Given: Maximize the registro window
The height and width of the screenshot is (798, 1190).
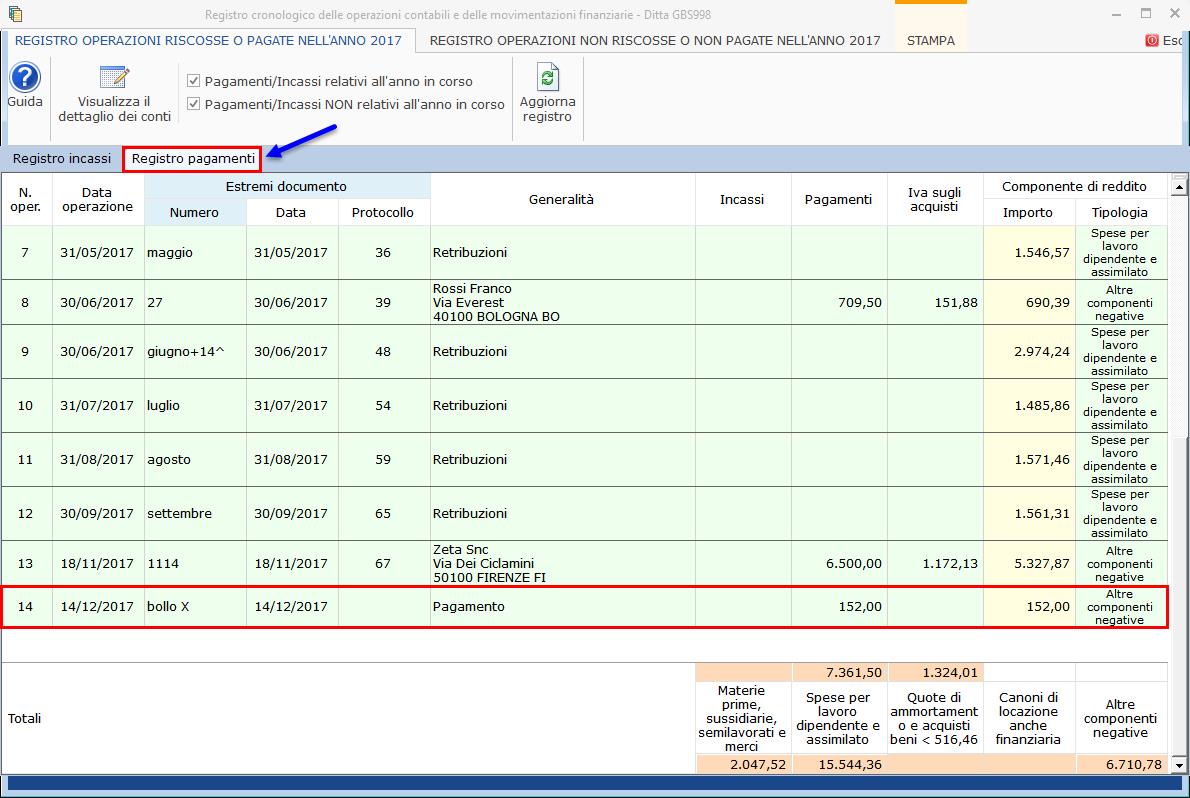Looking at the screenshot, I should [x=1146, y=14].
